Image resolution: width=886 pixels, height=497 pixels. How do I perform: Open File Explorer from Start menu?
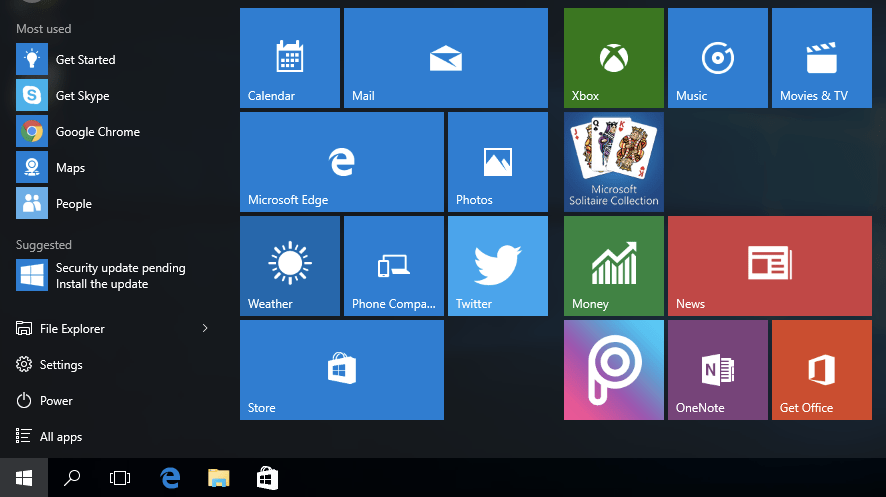coord(60,329)
